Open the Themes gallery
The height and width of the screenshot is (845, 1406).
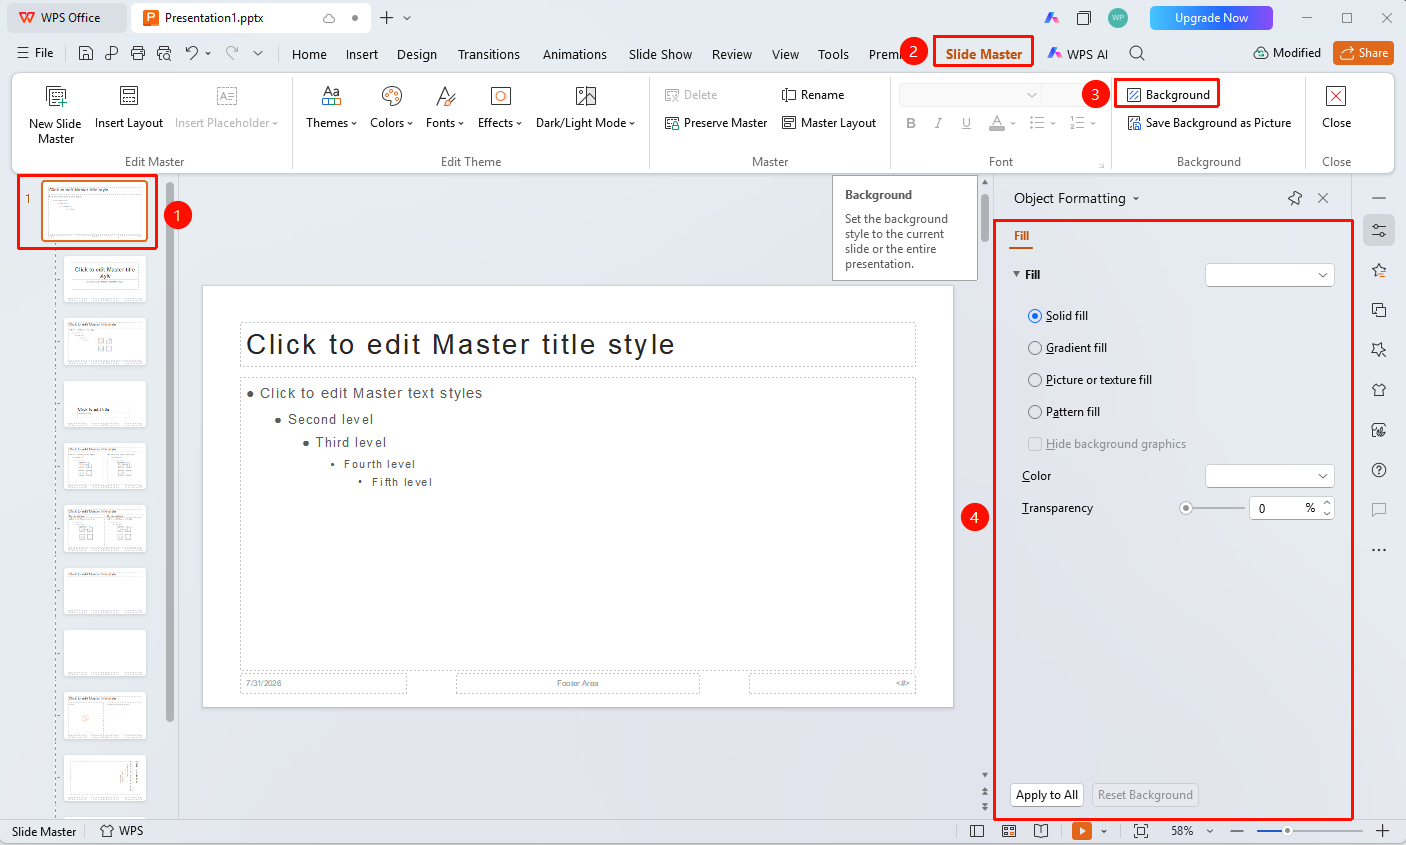pos(331,108)
